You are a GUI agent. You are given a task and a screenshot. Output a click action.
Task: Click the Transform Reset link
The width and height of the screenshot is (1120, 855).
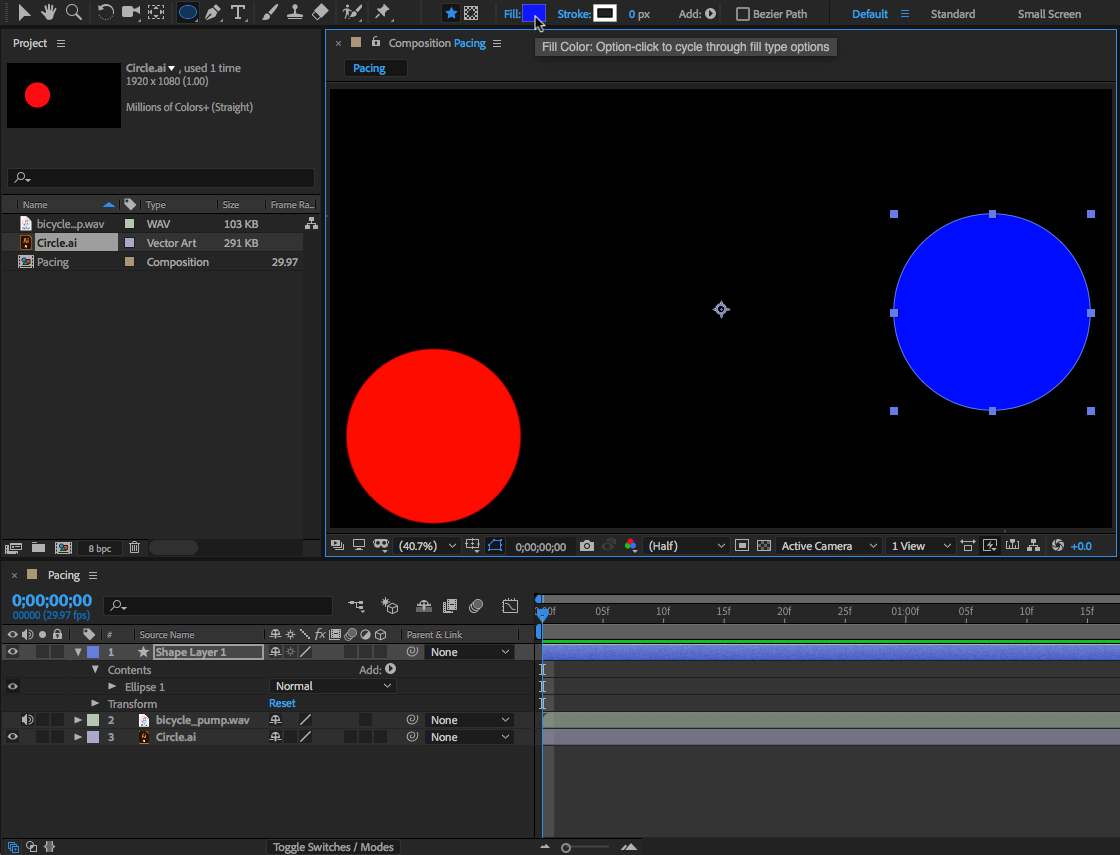(x=282, y=704)
